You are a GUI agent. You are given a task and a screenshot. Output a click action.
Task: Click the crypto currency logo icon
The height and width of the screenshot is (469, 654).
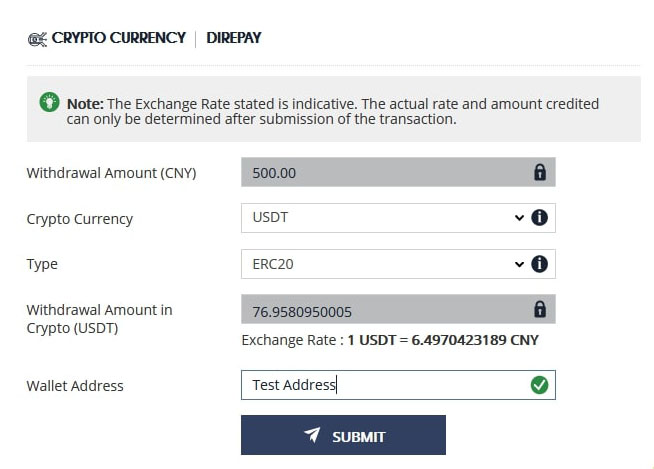(x=37, y=39)
